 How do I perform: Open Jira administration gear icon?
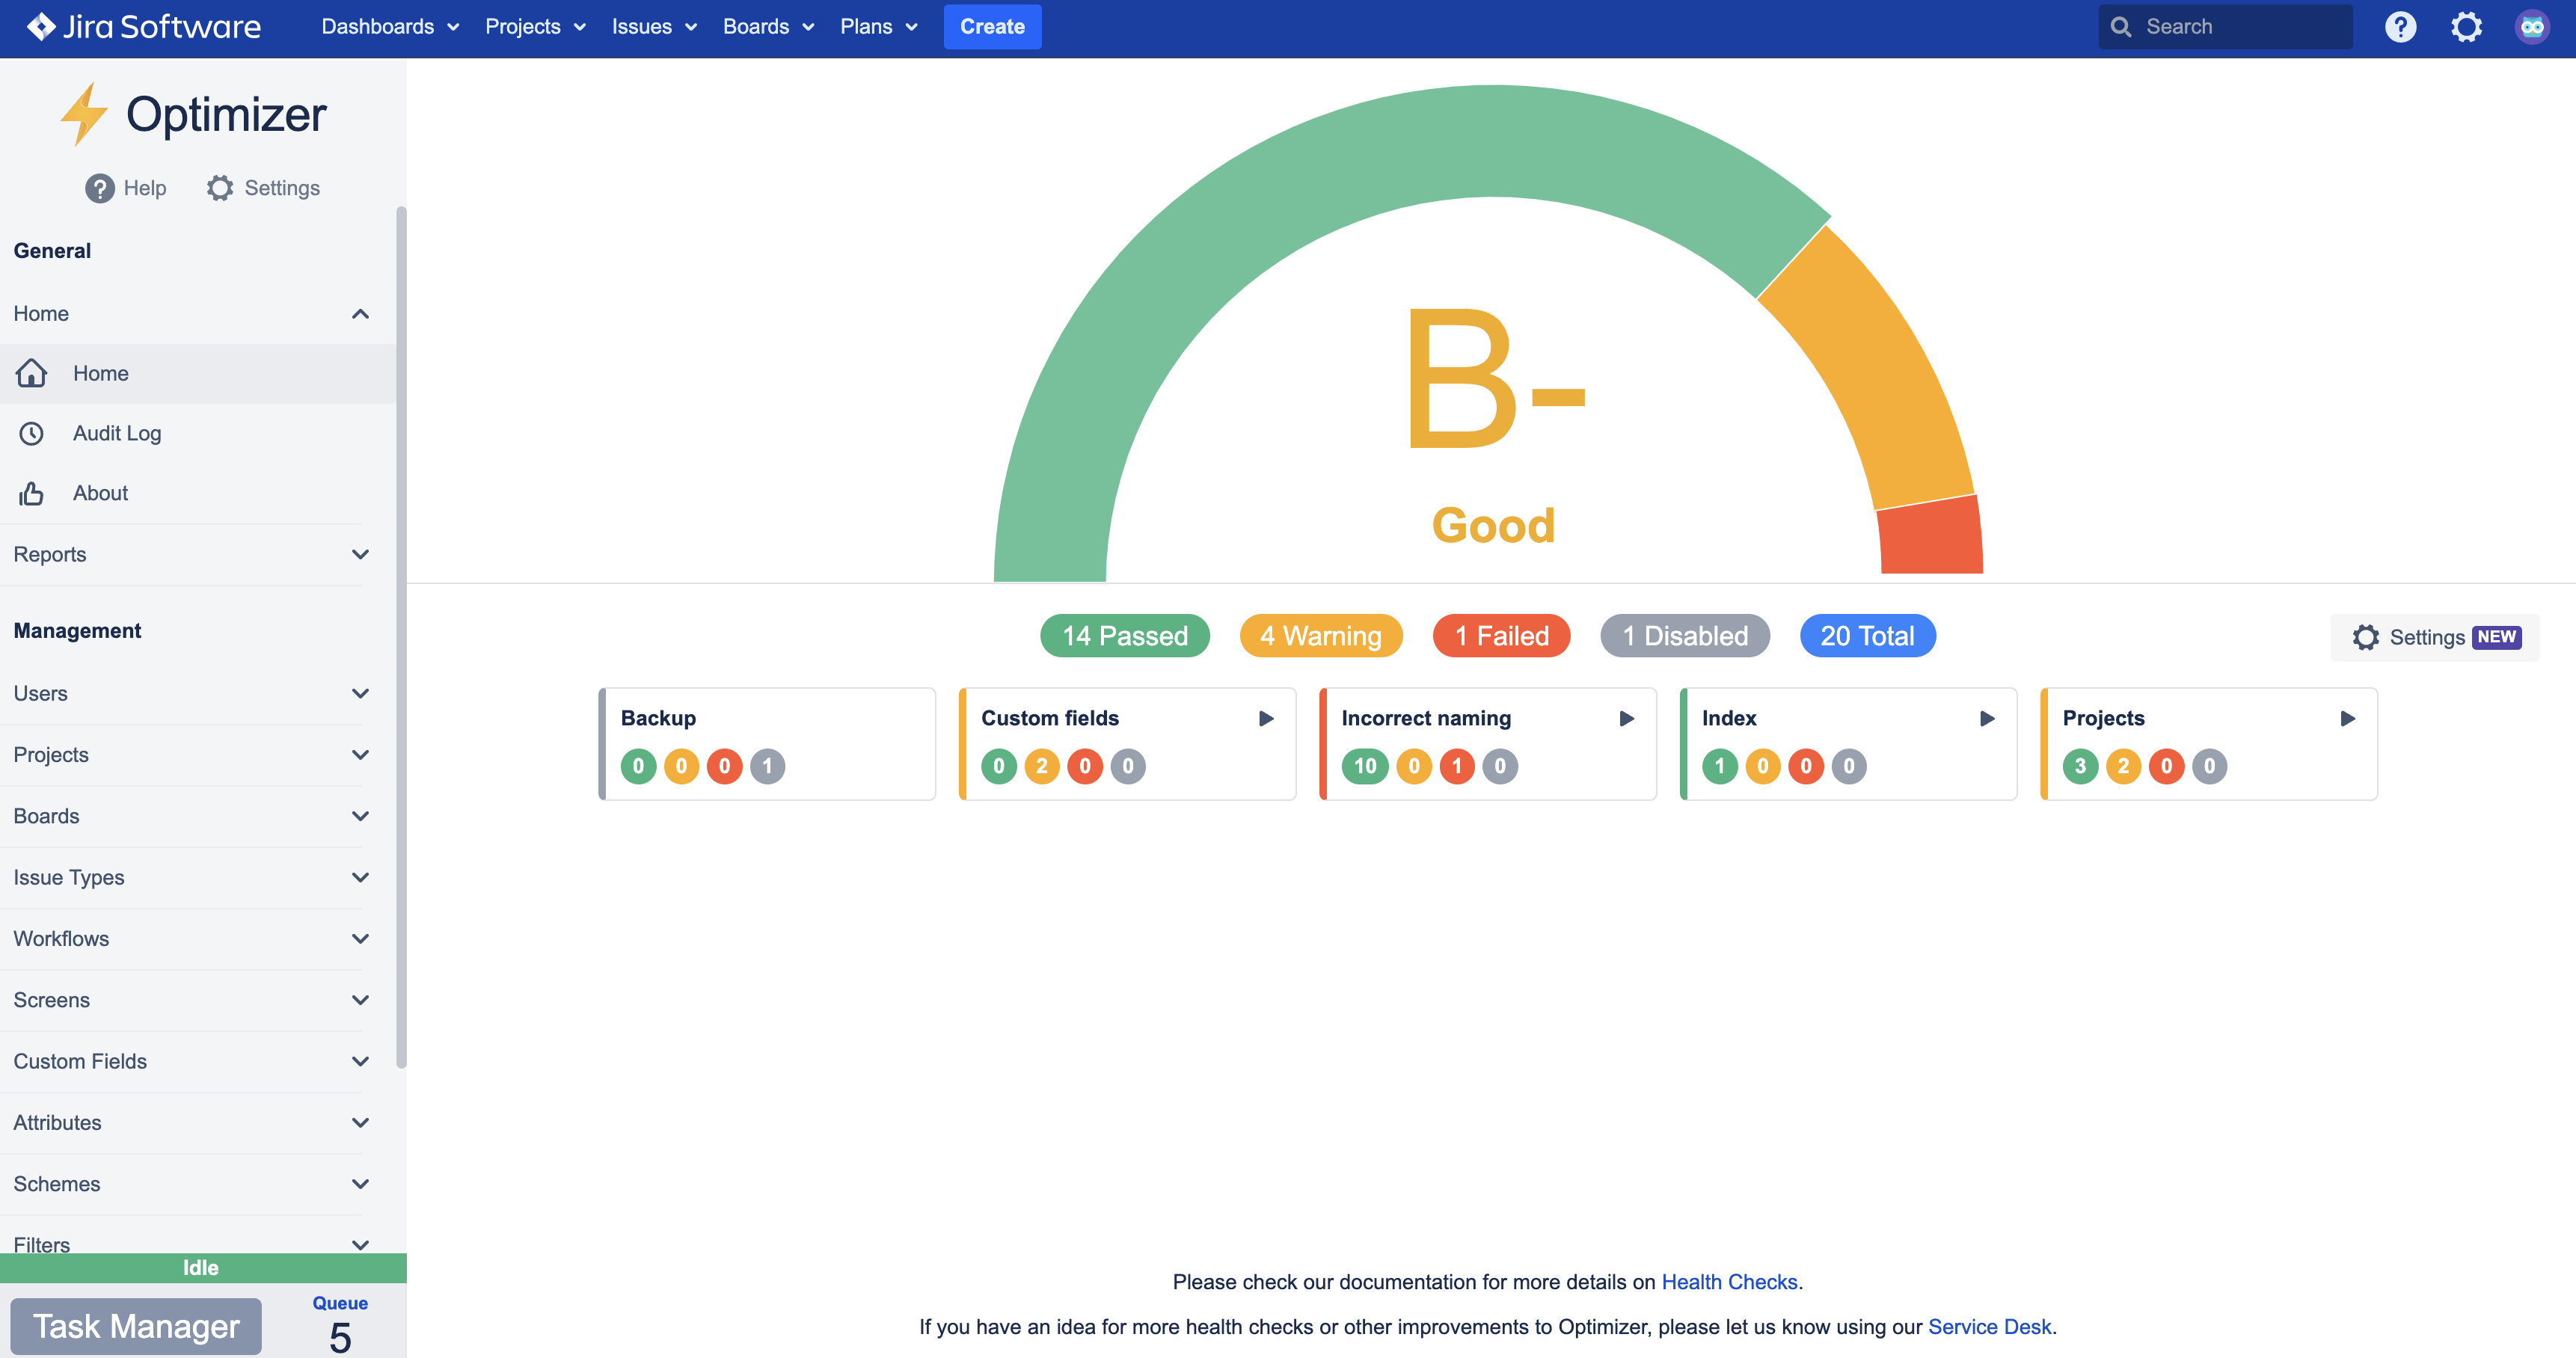pyautogui.click(x=2466, y=27)
